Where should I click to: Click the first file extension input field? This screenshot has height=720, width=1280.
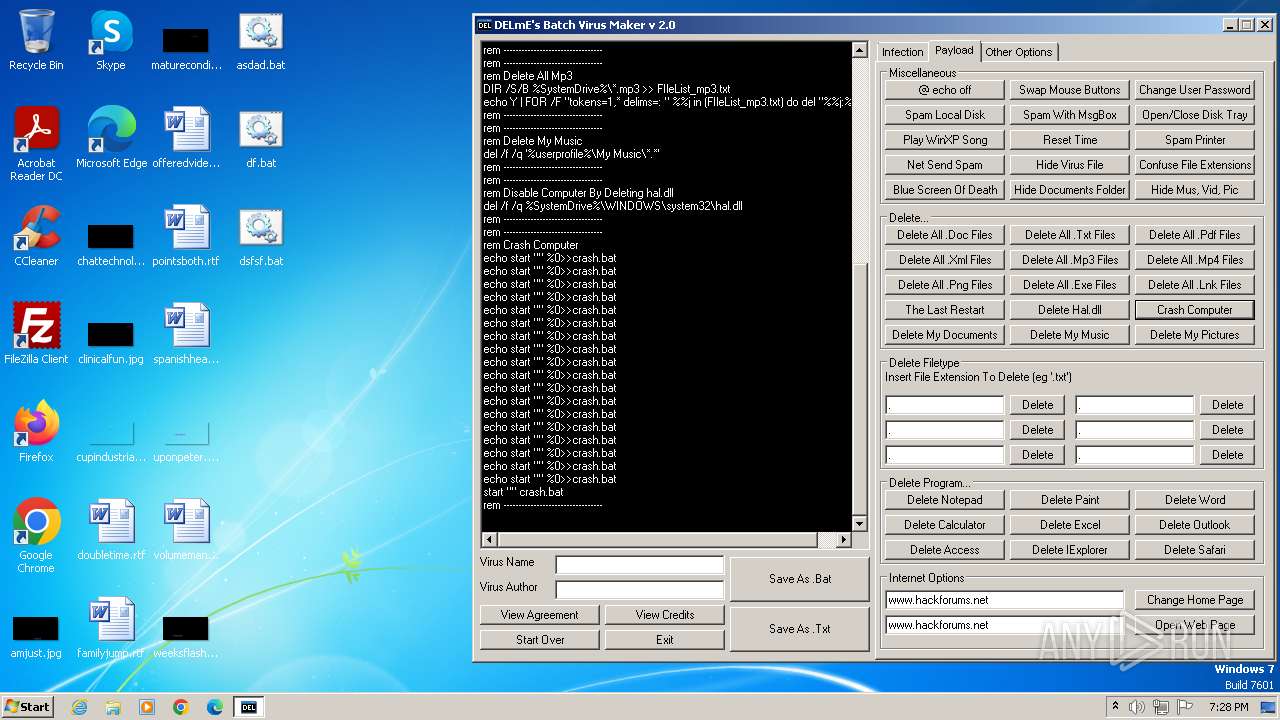coord(945,405)
